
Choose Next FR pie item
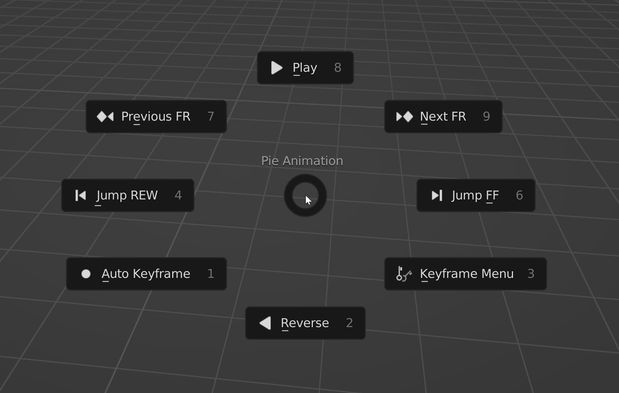pos(443,116)
